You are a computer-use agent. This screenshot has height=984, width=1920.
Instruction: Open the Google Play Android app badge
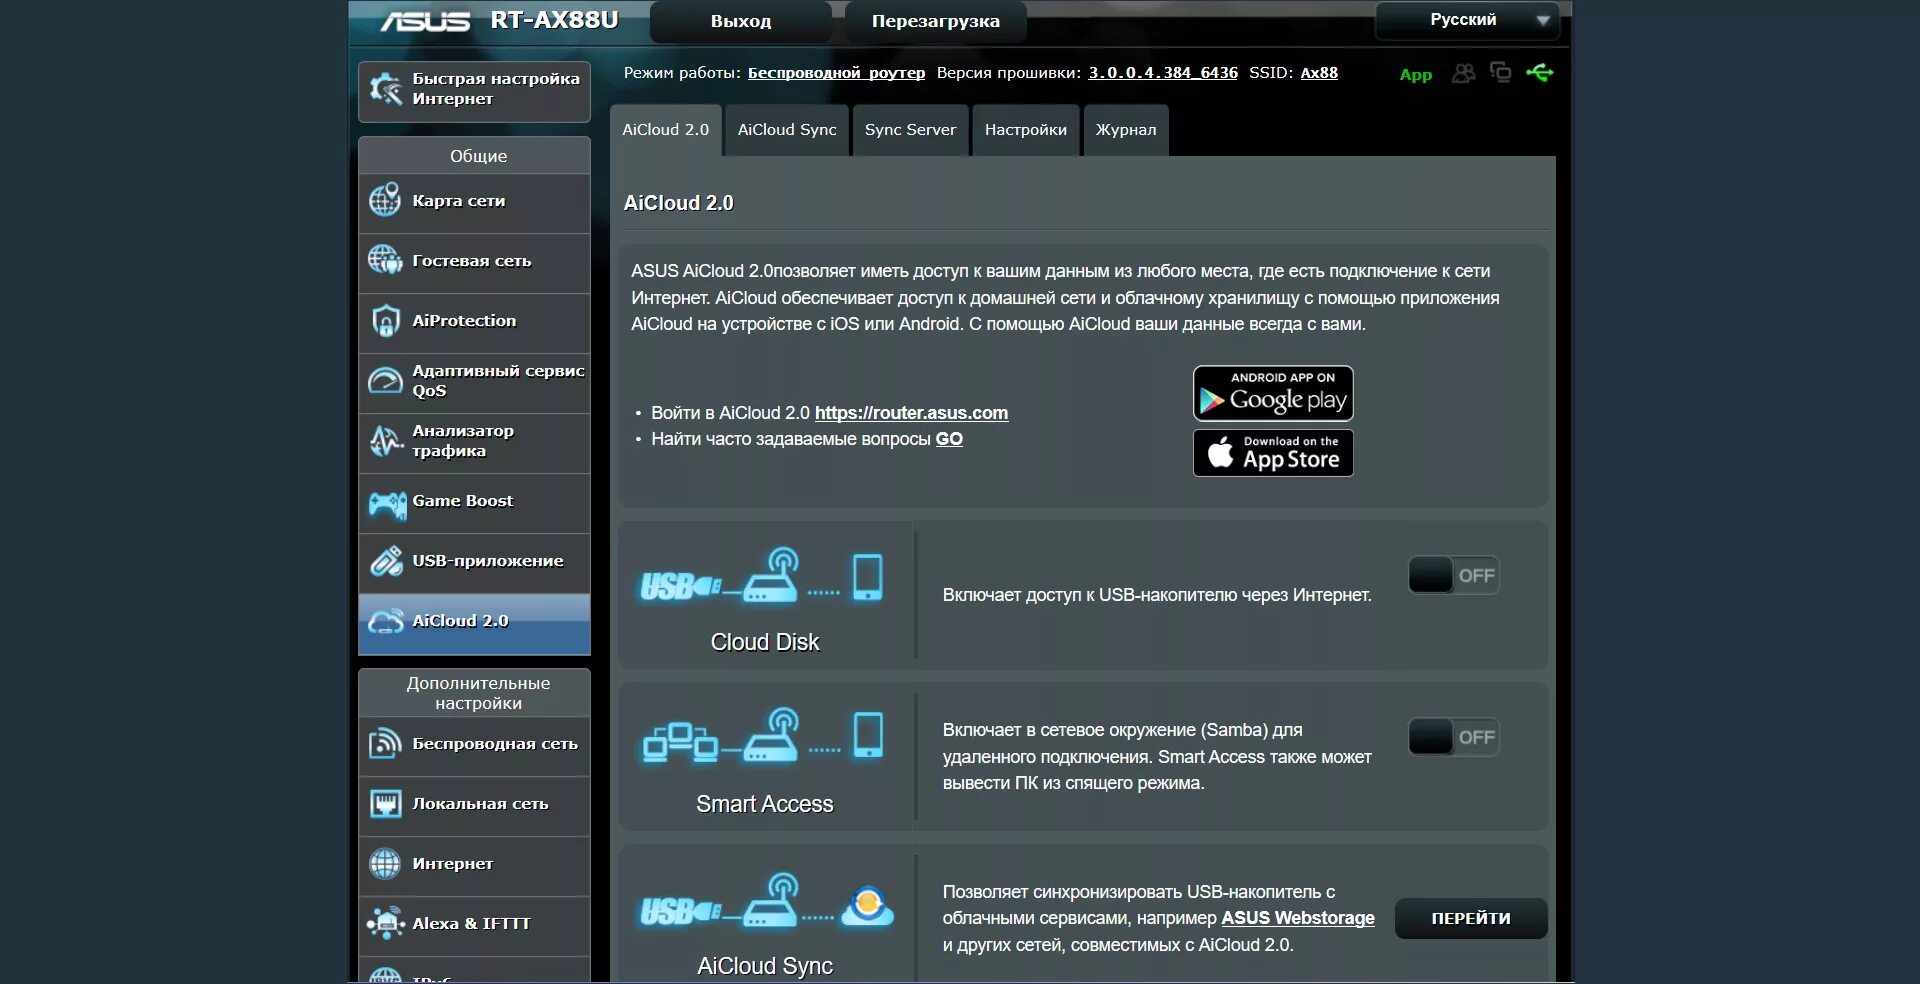pos(1273,393)
